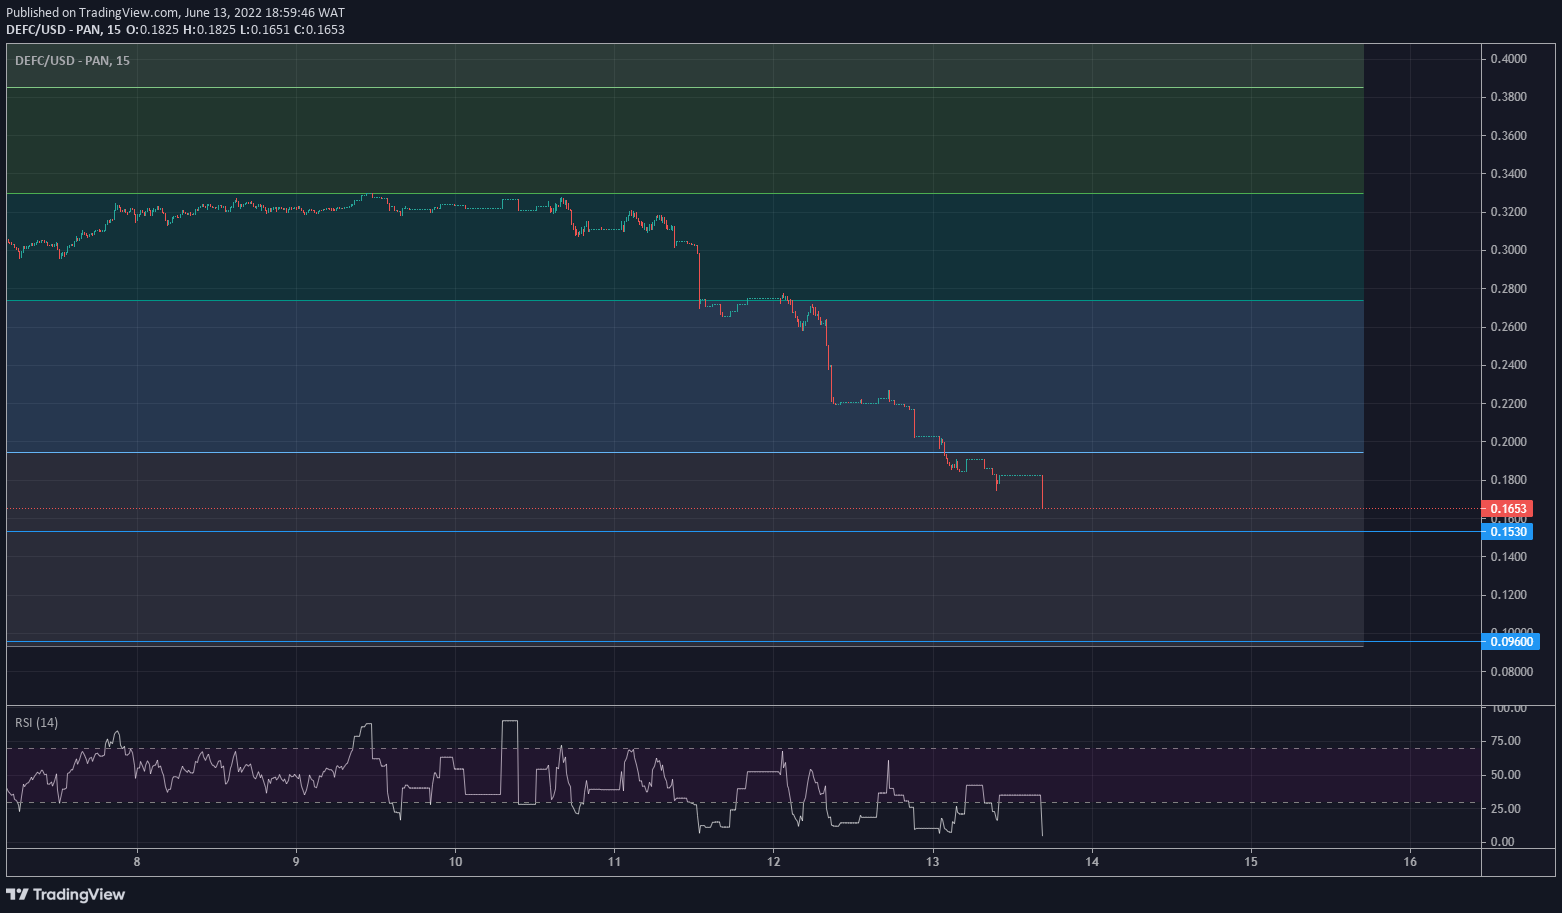Select the blue 0.09600 price label
Screen dimensions: 1562x913
[1511, 642]
